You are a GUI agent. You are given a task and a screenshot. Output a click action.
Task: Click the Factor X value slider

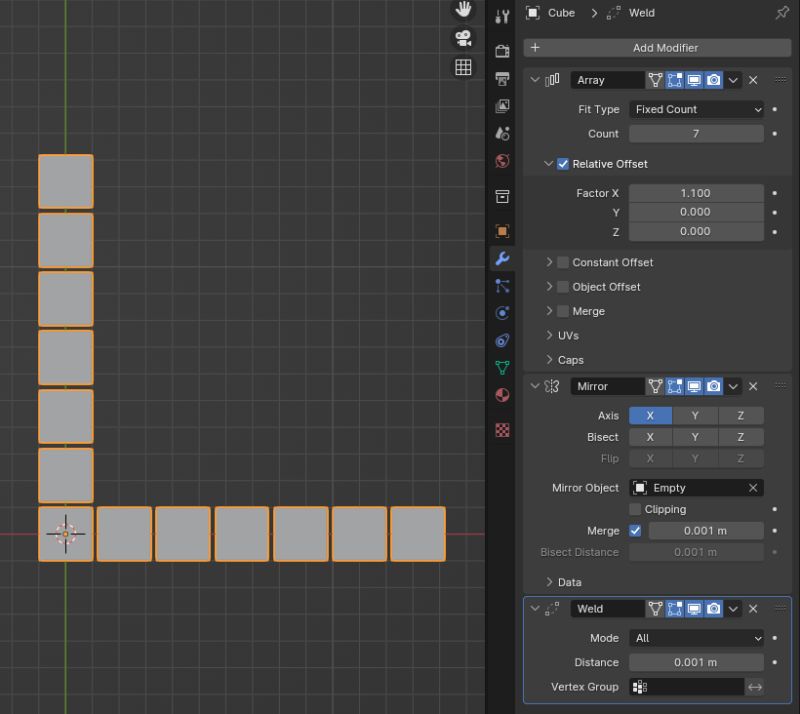click(696, 192)
